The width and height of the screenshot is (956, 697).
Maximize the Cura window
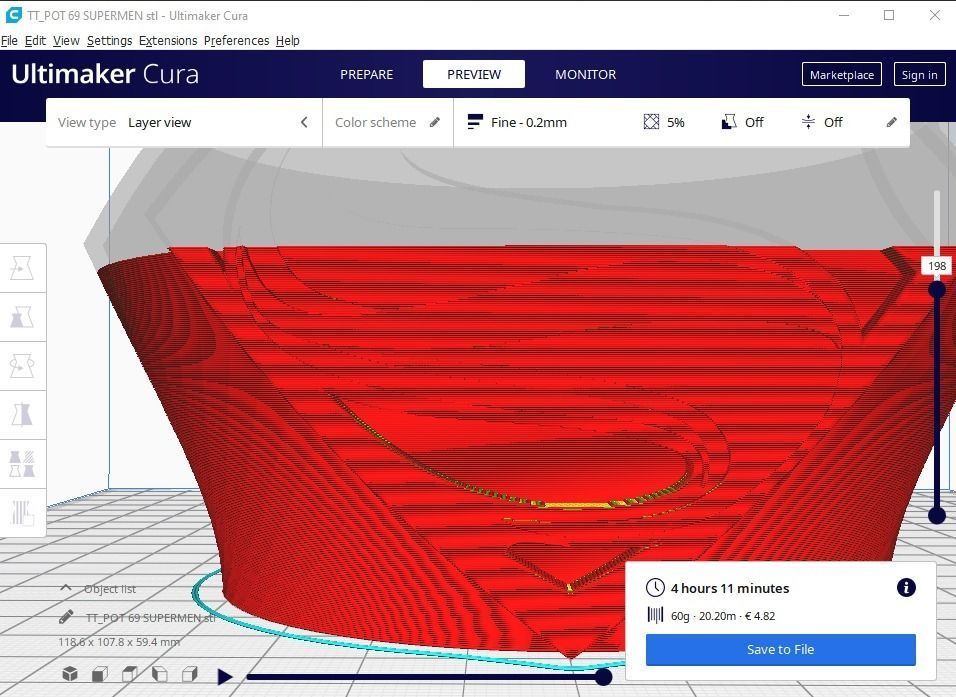coord(889,15)
